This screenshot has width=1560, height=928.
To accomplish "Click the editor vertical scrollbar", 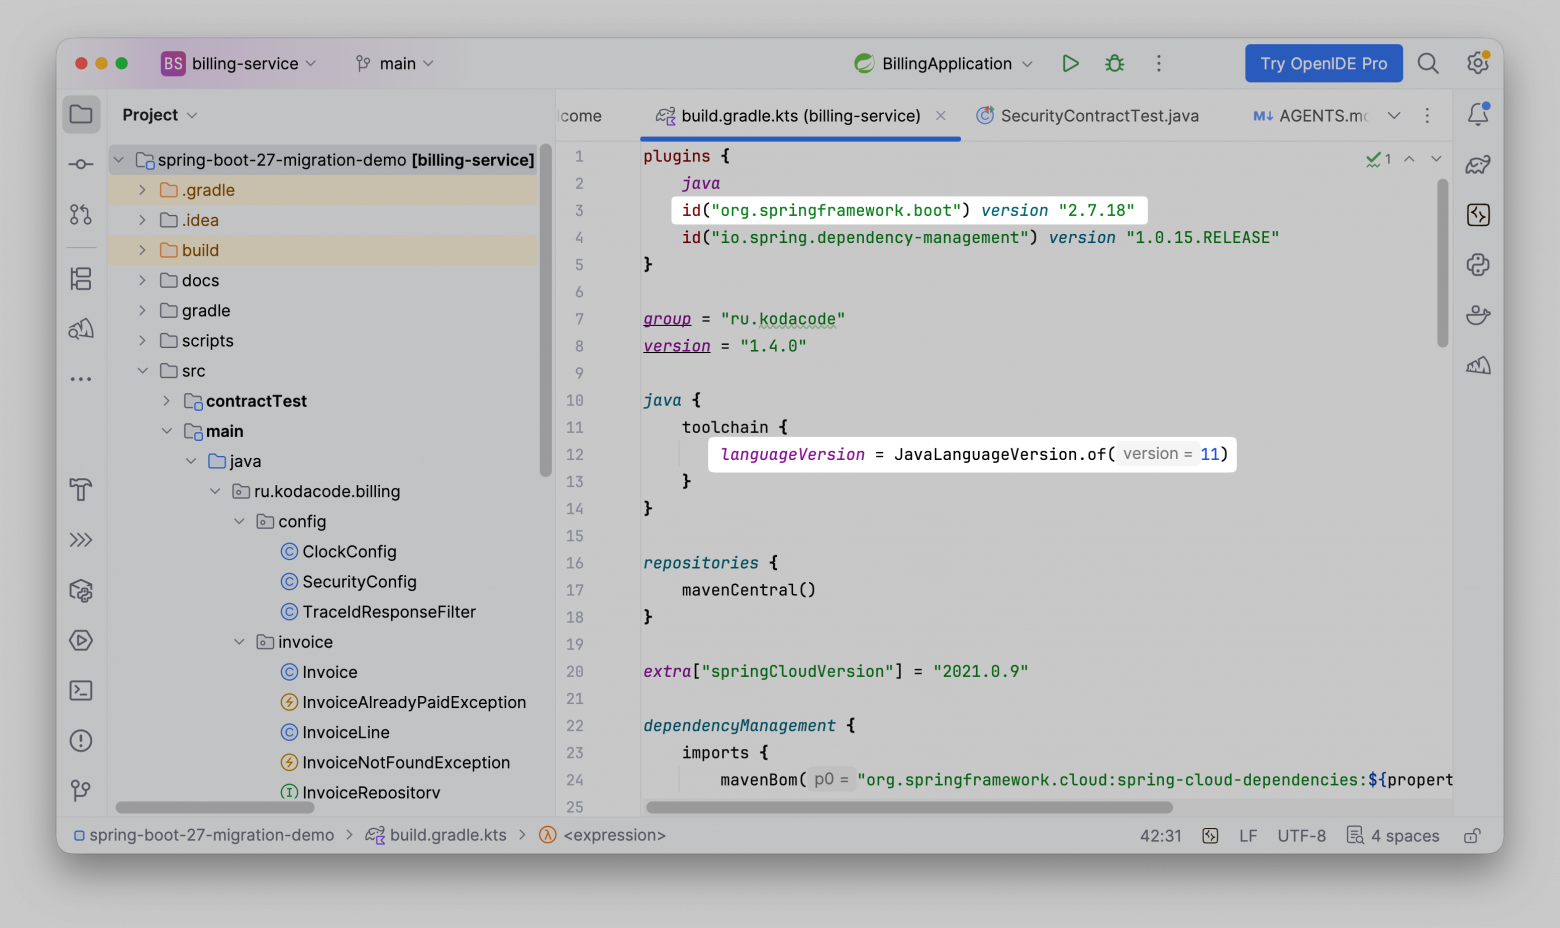I will (1442, 263).
